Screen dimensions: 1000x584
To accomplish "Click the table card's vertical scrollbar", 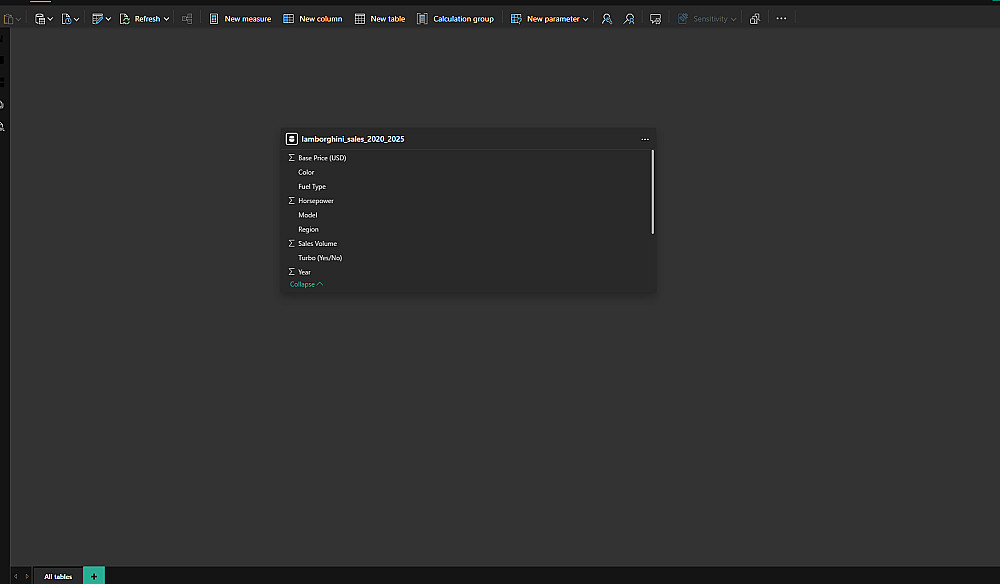I will [x=652, y=192].
